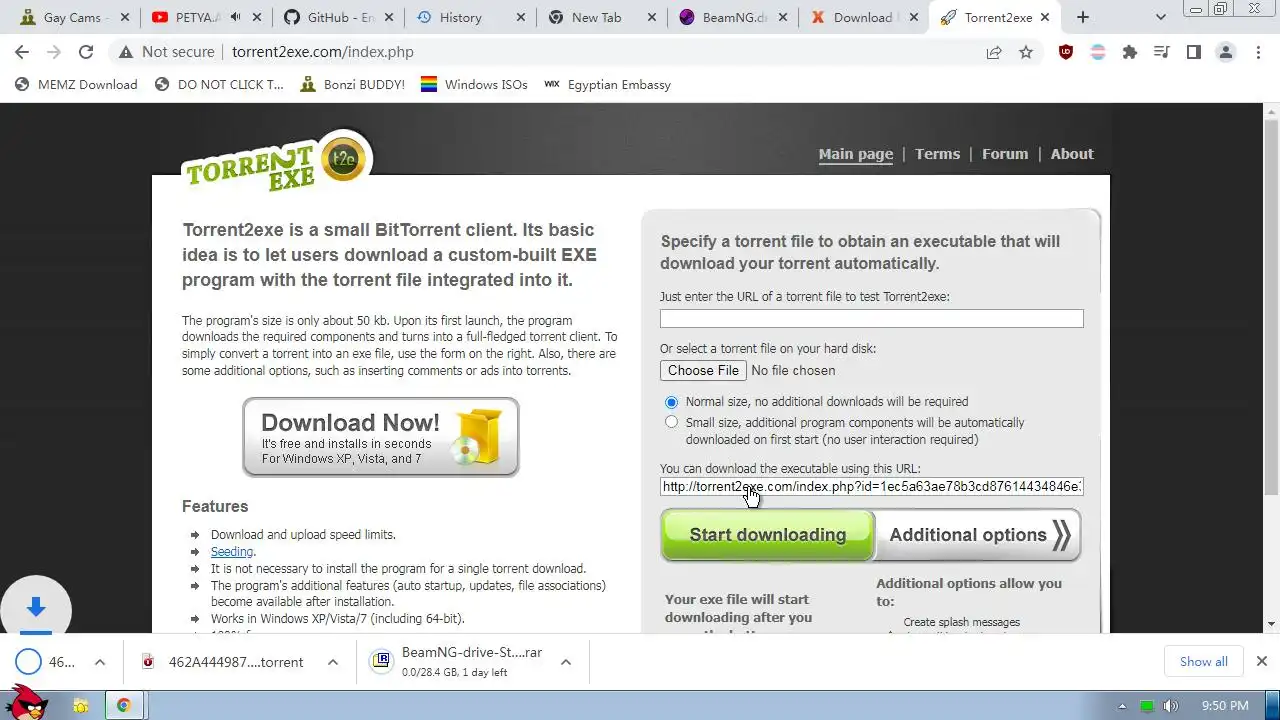Expand options for the torrent file download
Image resolution: width=1280 pixels, height=720 pixels.
333,662
